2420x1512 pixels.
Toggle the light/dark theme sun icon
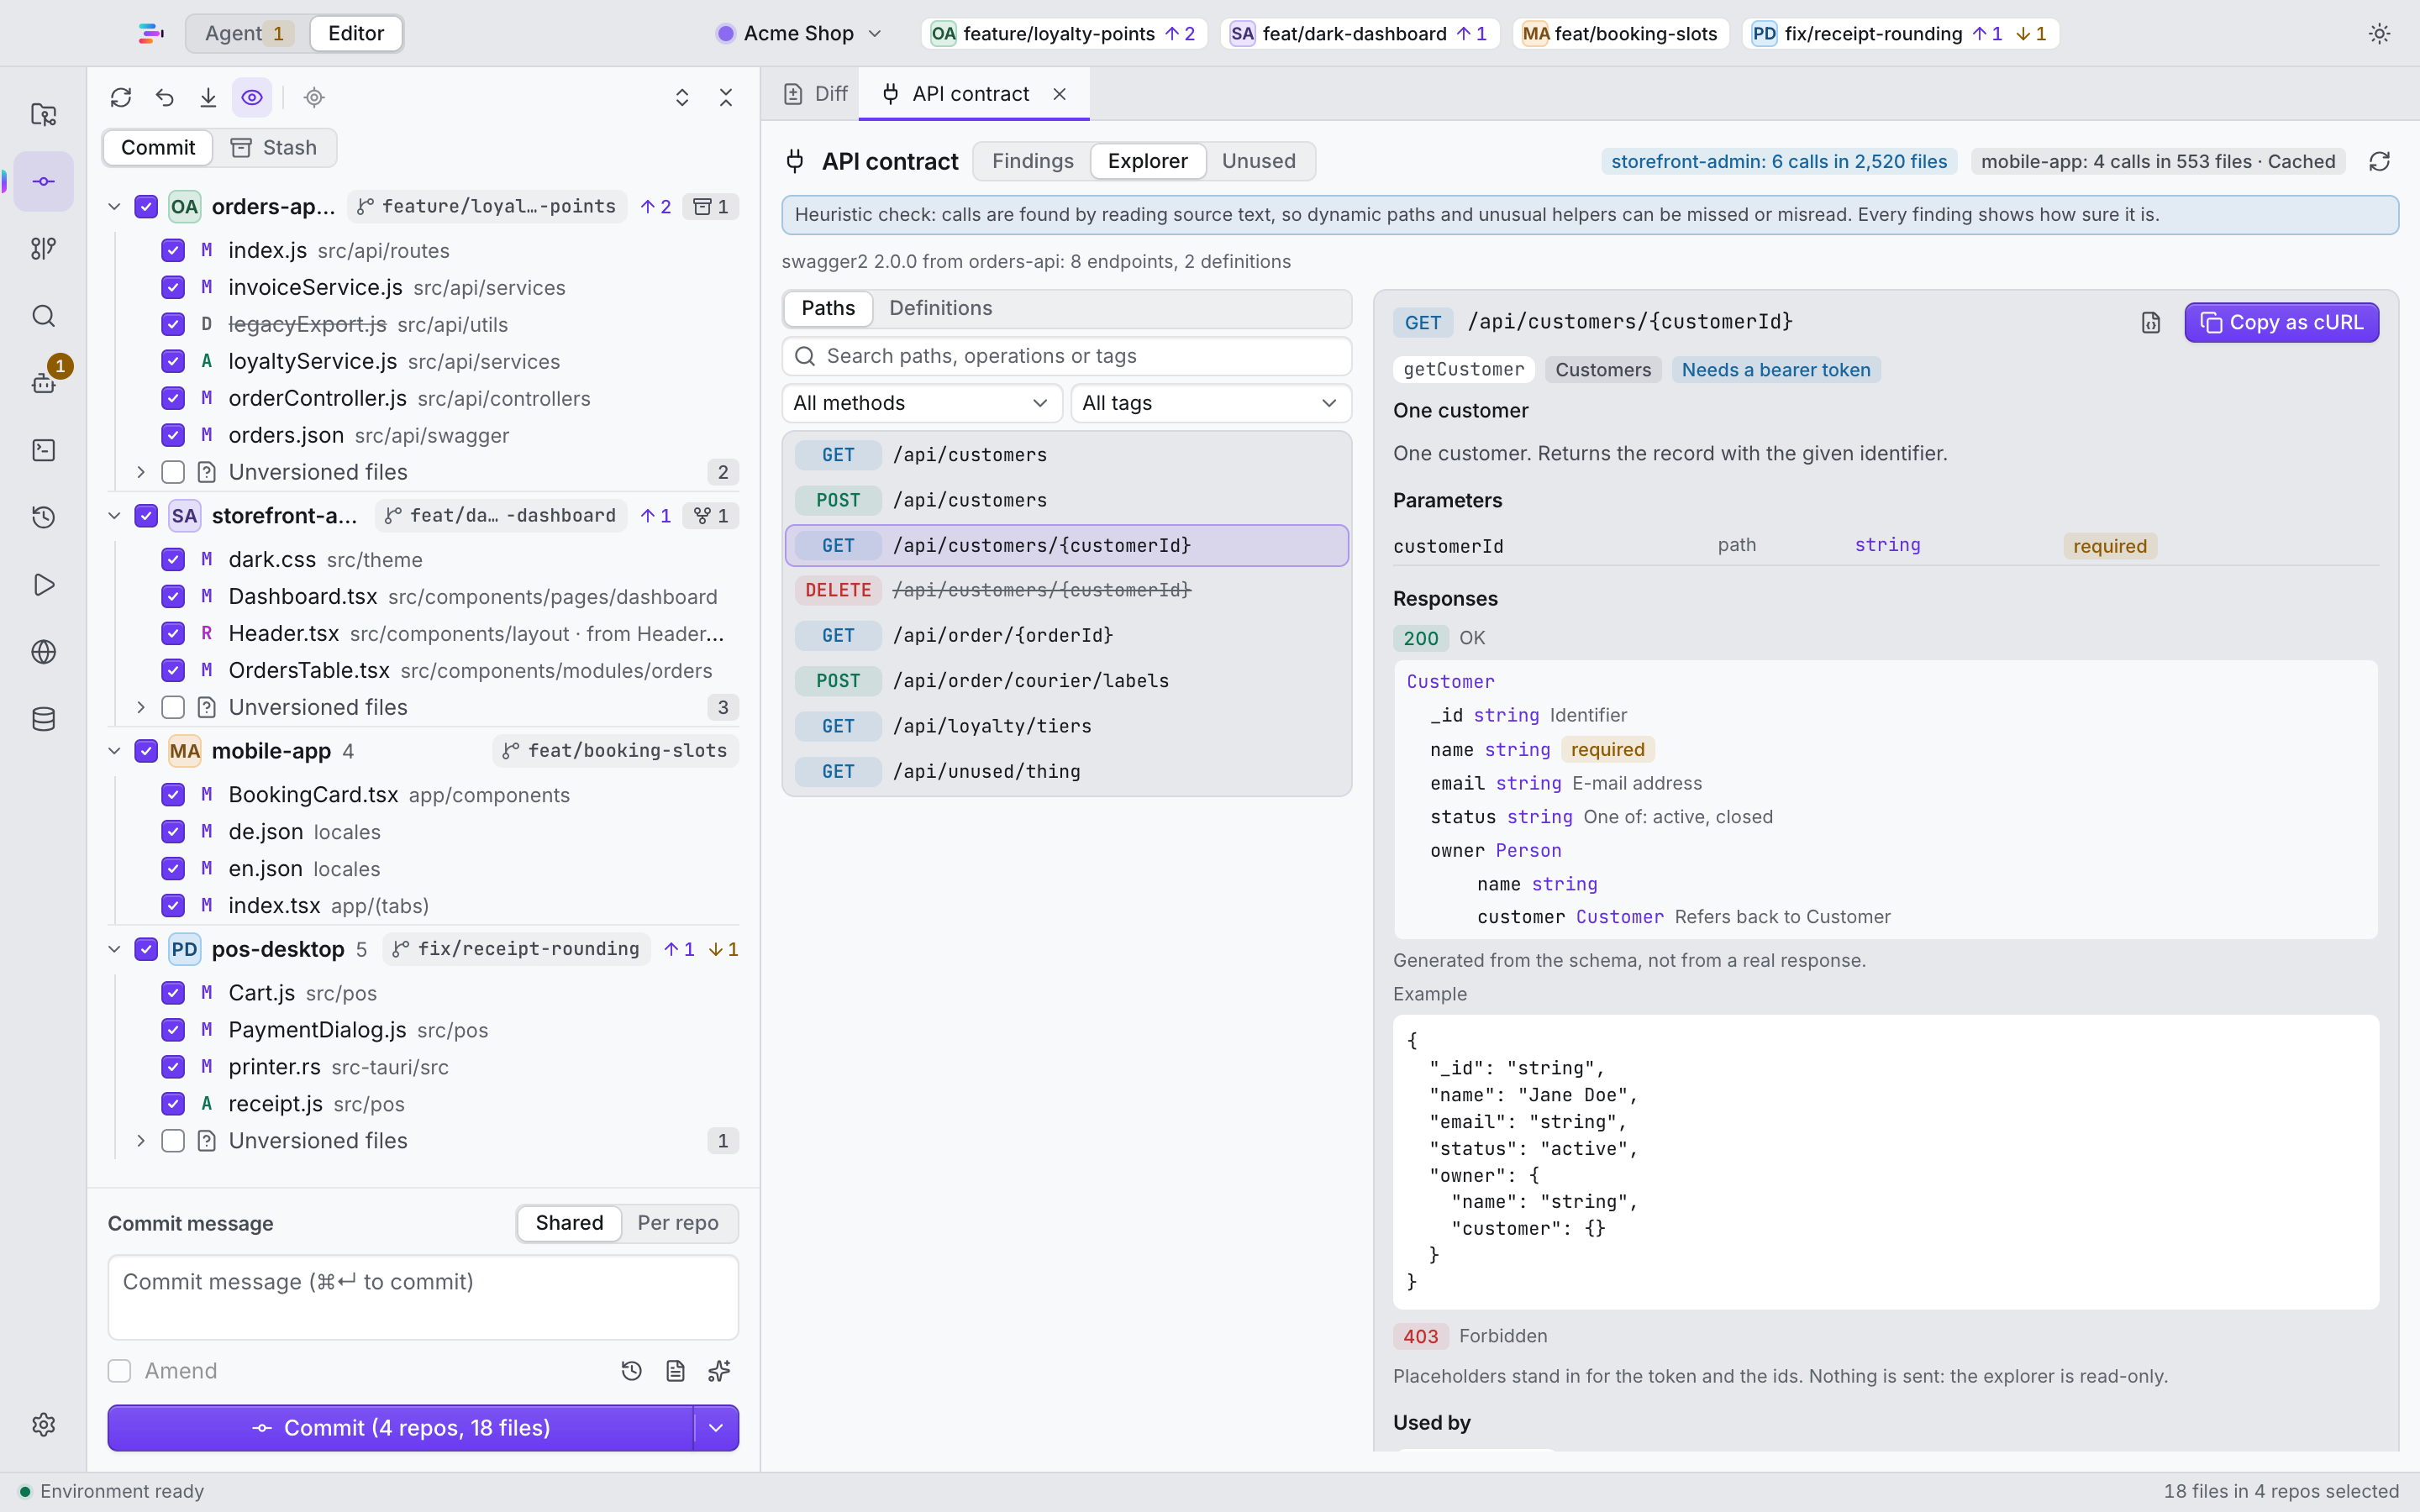pyautogui.click(x=2379, y=33)
